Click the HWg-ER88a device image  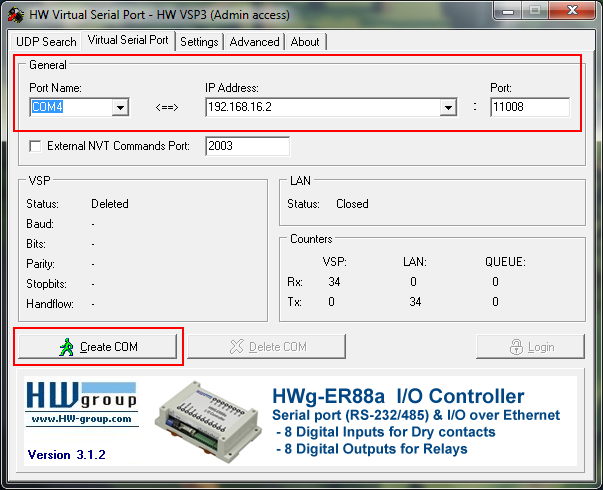[209, 422]
